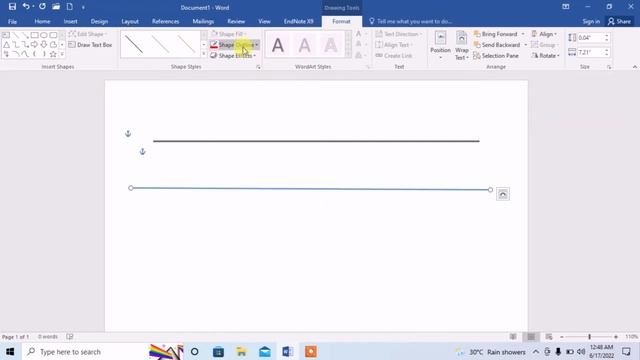Open the File tab

tap(13, 21)
